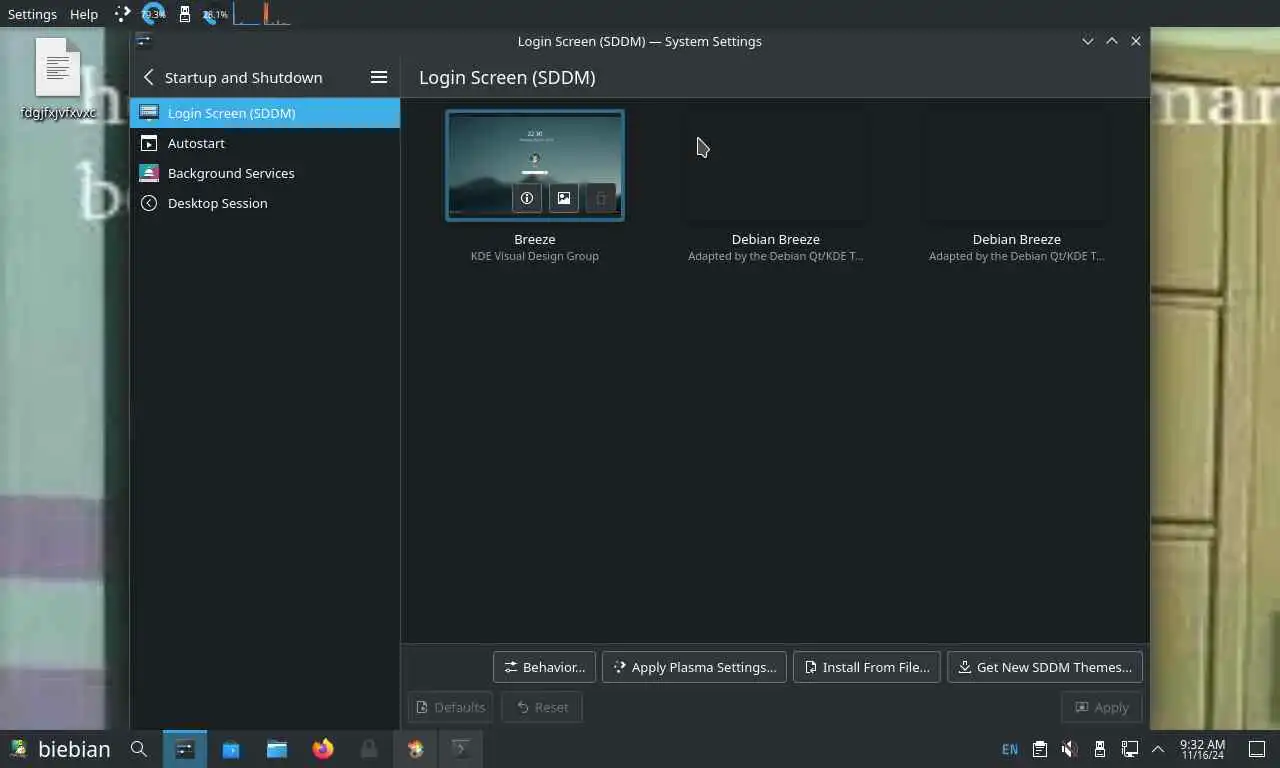Screen dimensions: 1280x768
Task: Click the show desktop button in the taskbar
Action: (1257, 749)
